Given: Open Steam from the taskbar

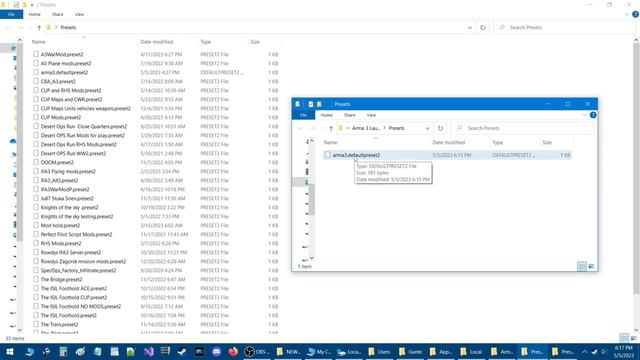Looking at the screenshot, I should click(x=182, y=351).
